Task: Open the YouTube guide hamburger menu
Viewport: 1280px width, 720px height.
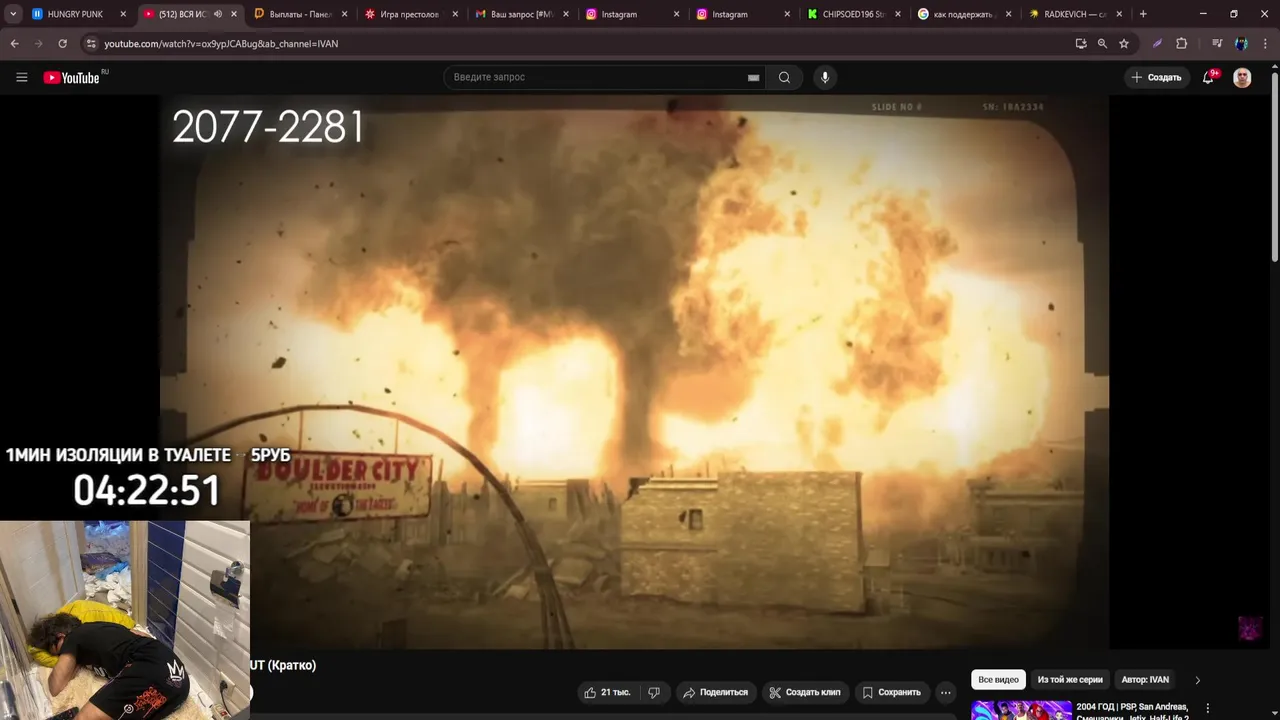Action: coord(21,77)
